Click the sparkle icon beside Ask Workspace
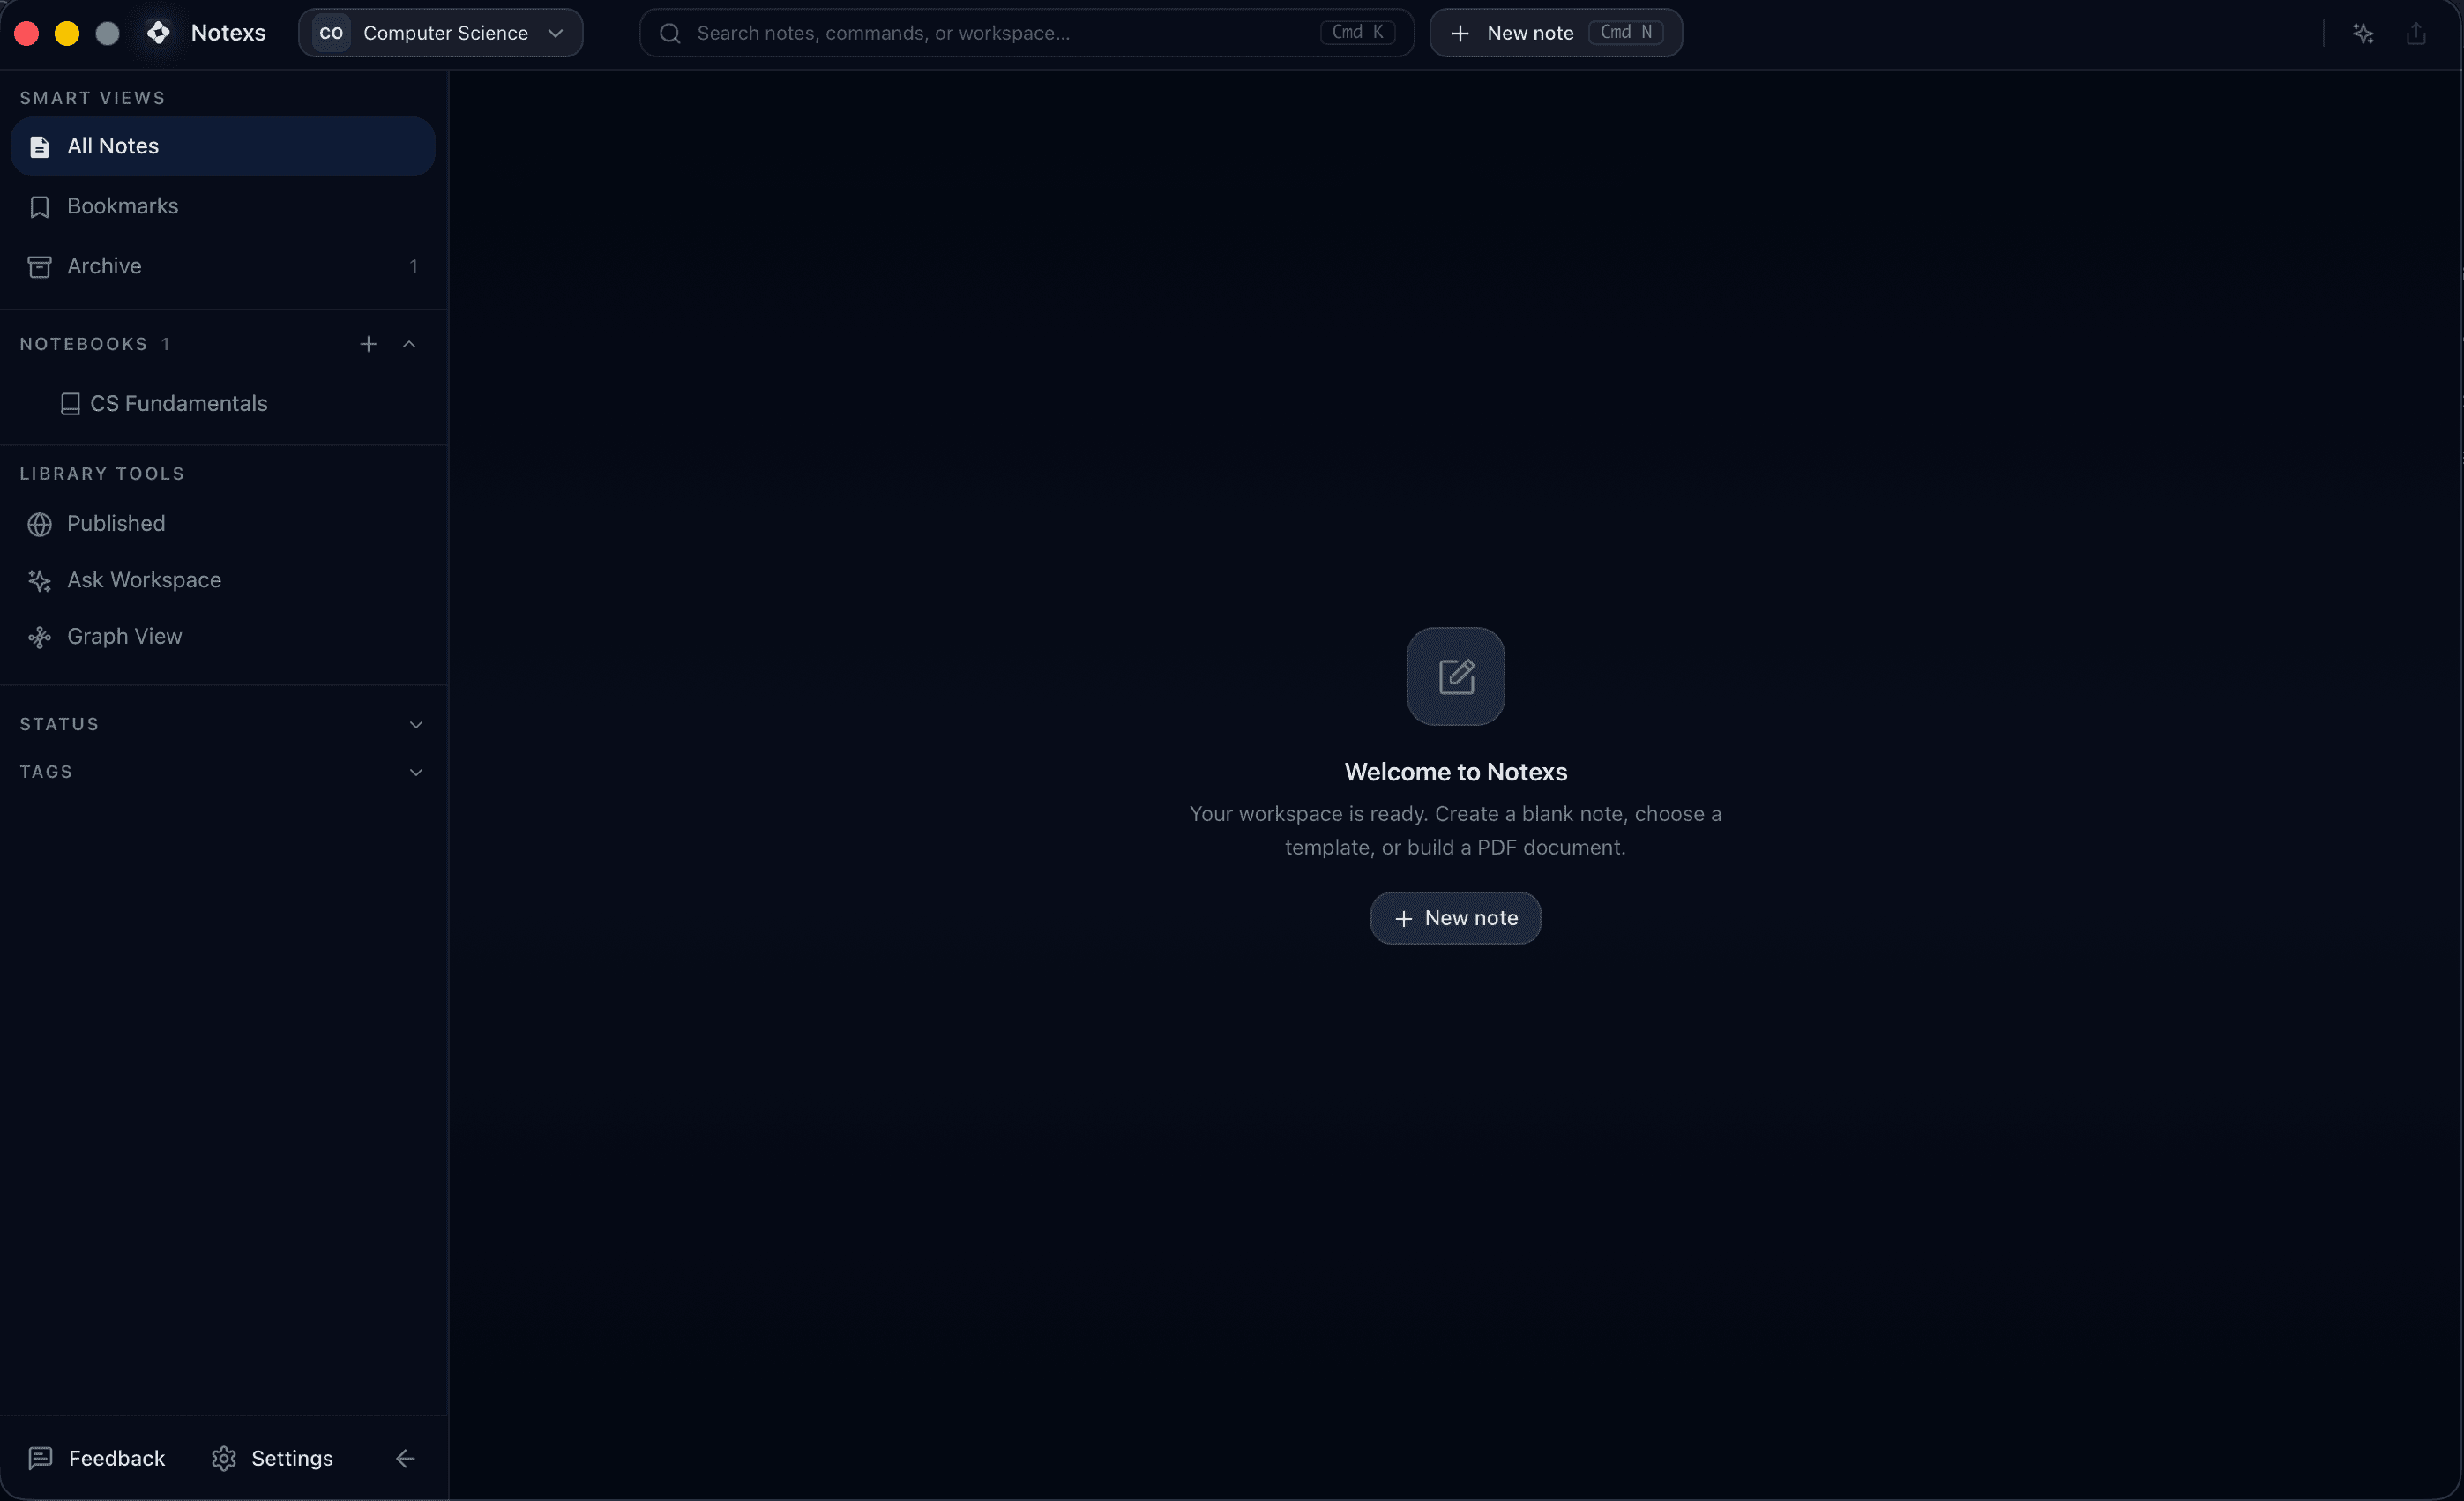2464x1501 pixels. click(39, 581)
